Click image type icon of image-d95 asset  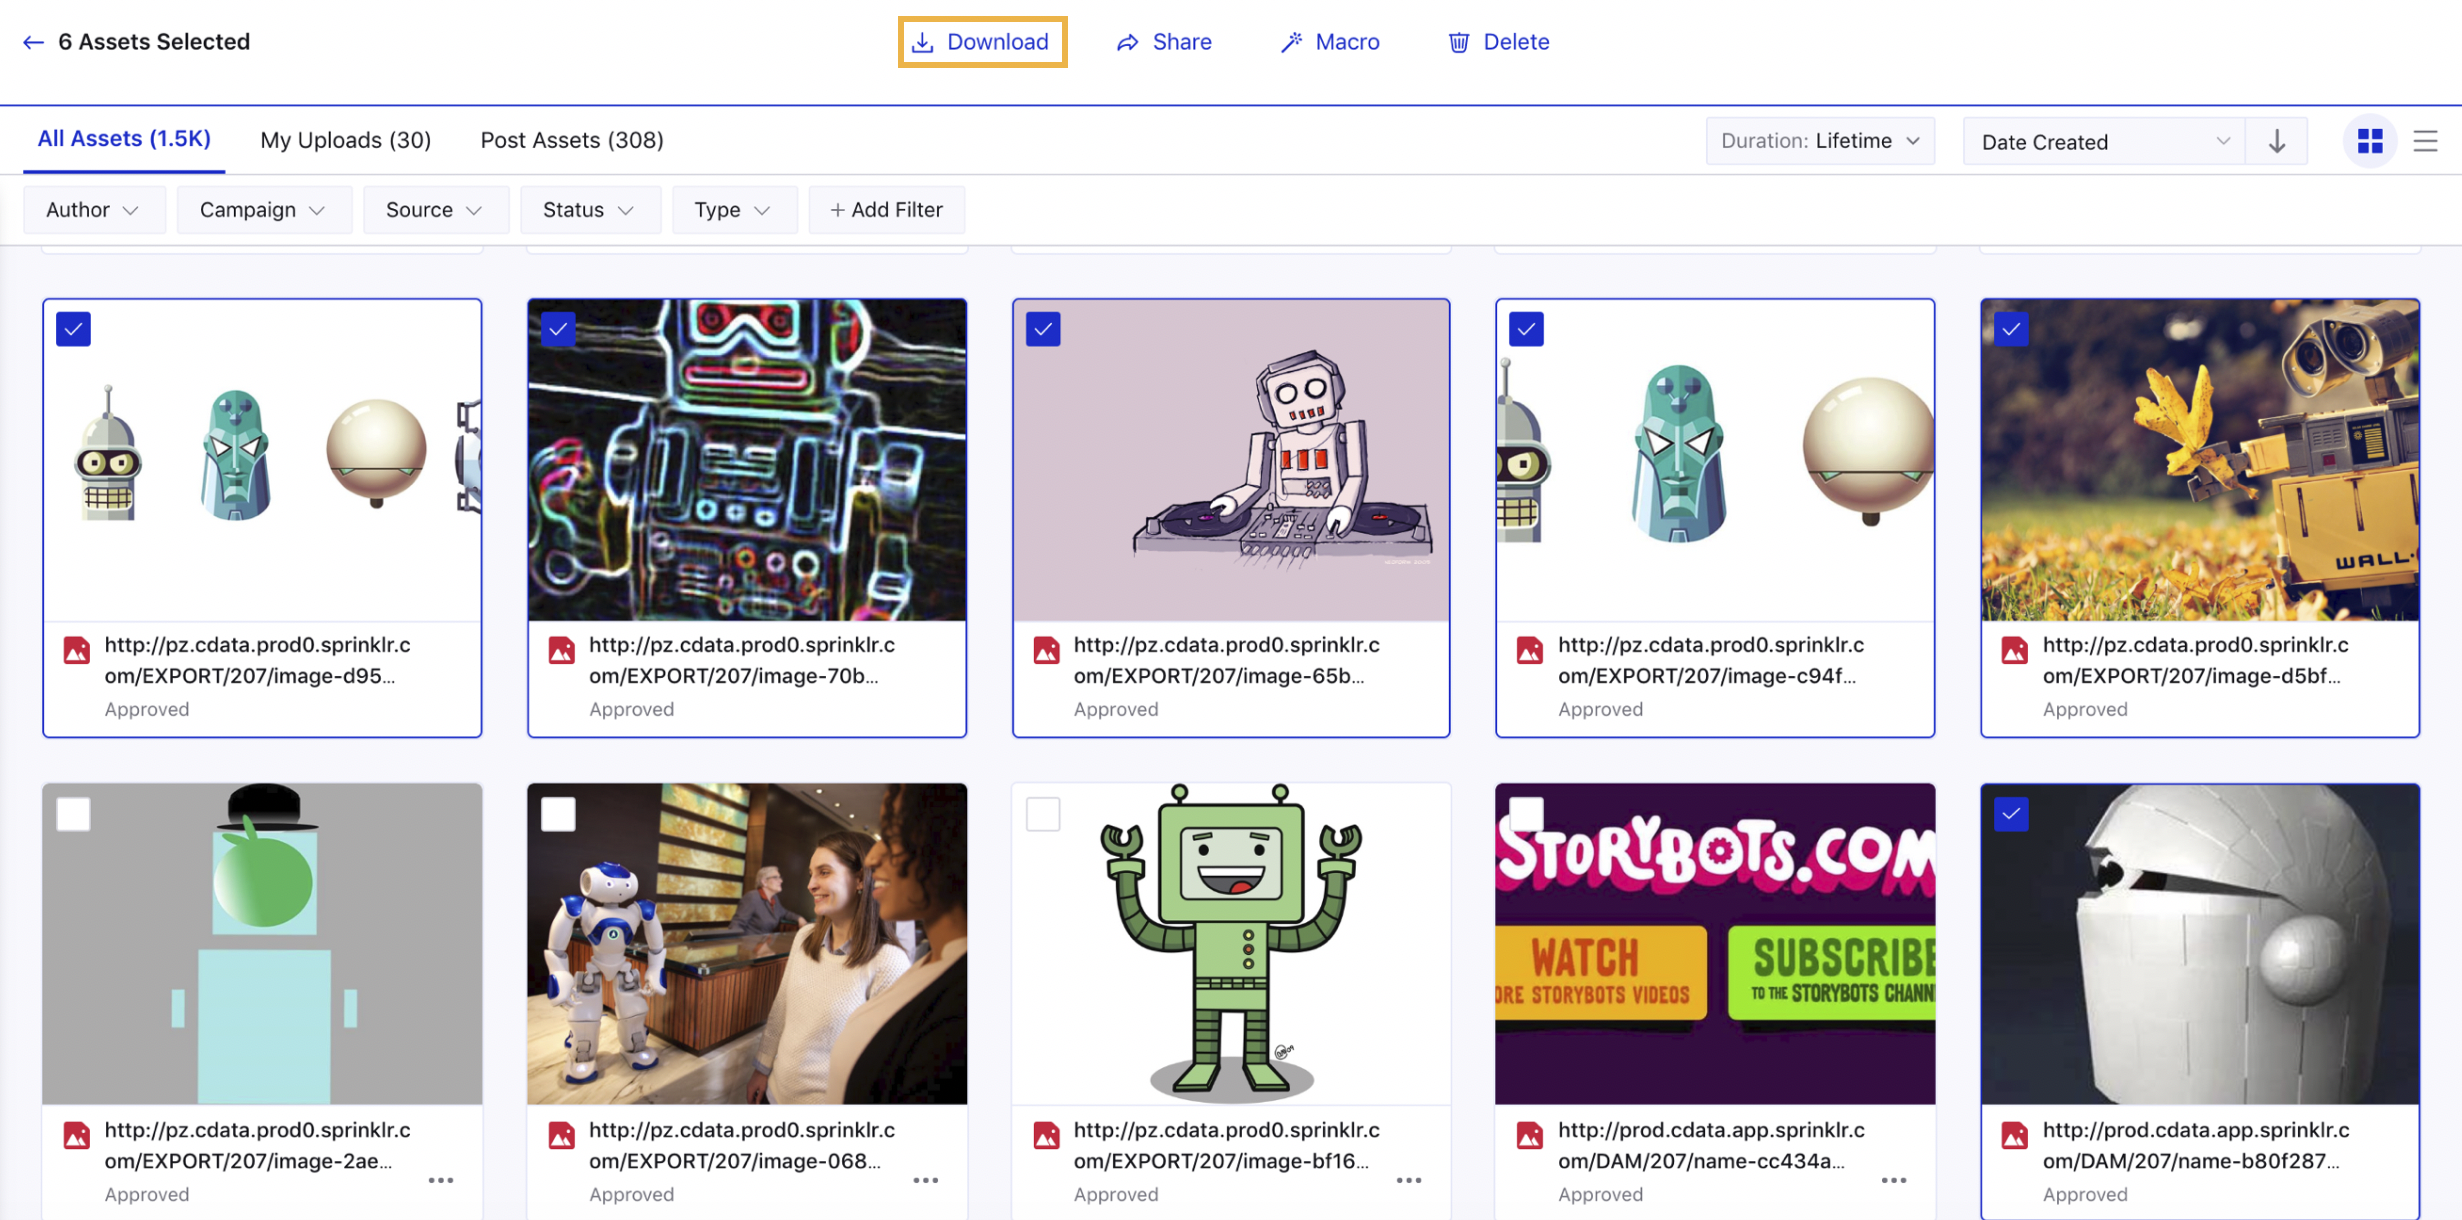point(77,650)
